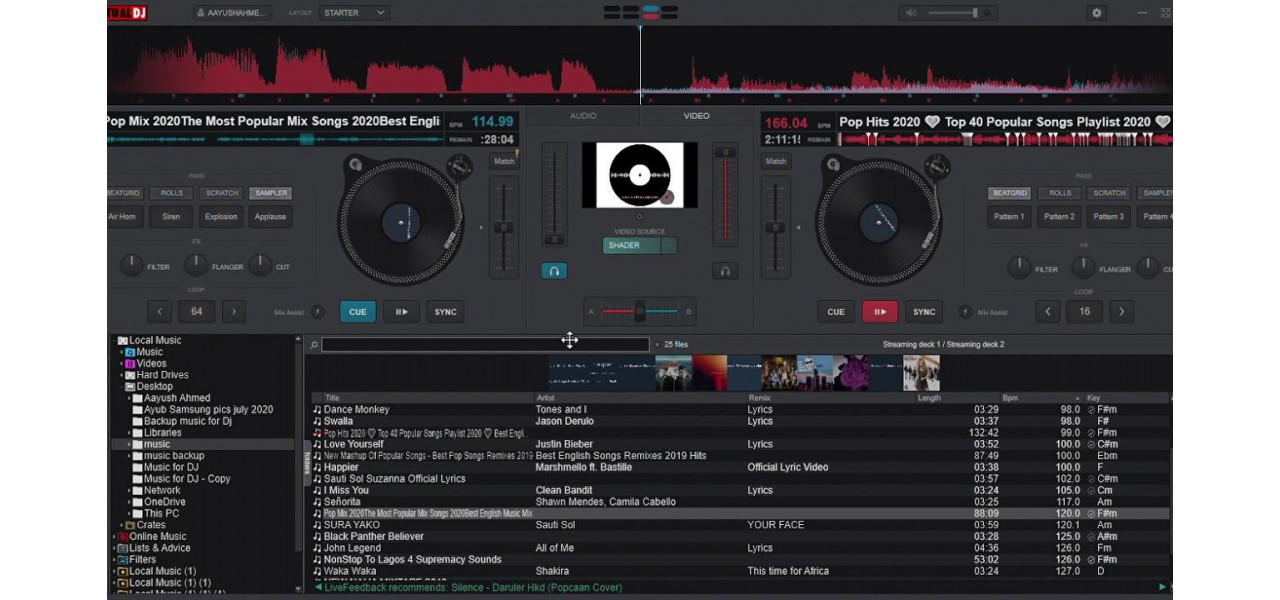Open the STARTER layout dropdown
The height and width of the screenshot is (600, 1280).
click(x=354, y=13)
